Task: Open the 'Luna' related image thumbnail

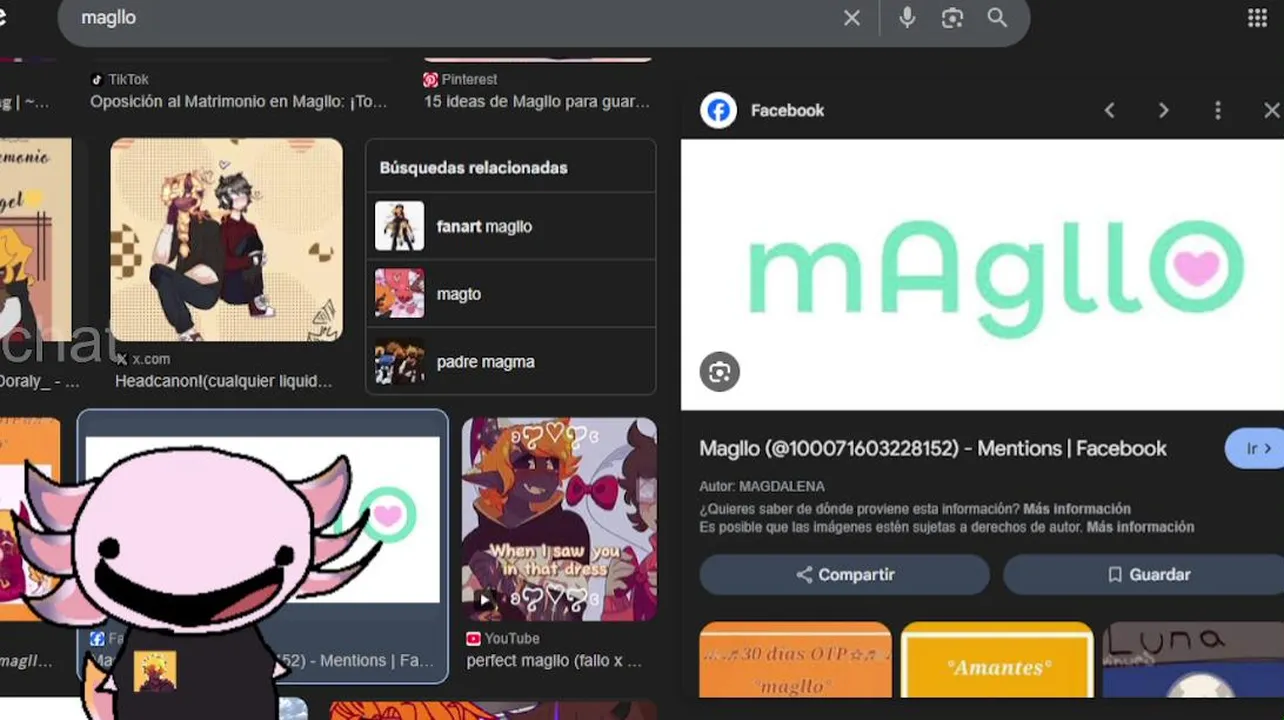Action: [x=1193, y=659]
